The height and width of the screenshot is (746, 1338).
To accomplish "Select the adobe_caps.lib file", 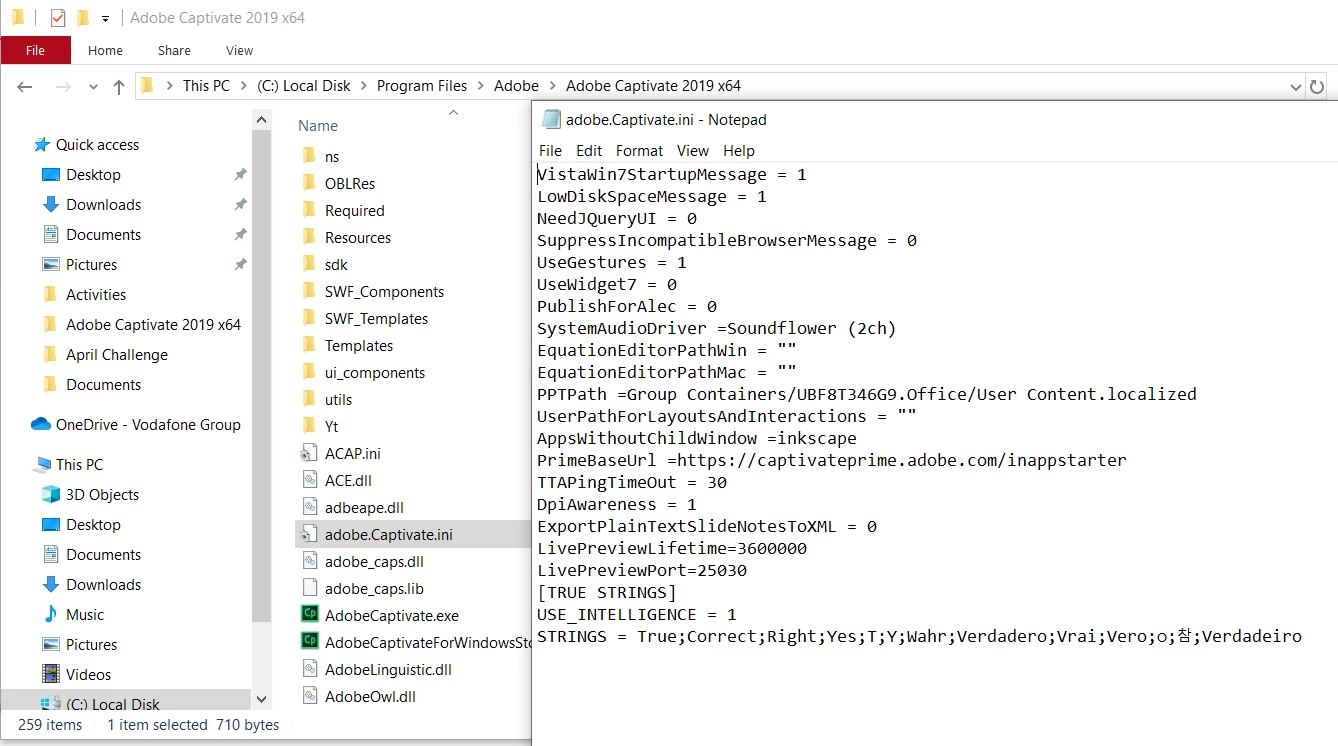I will click(374, 589).
